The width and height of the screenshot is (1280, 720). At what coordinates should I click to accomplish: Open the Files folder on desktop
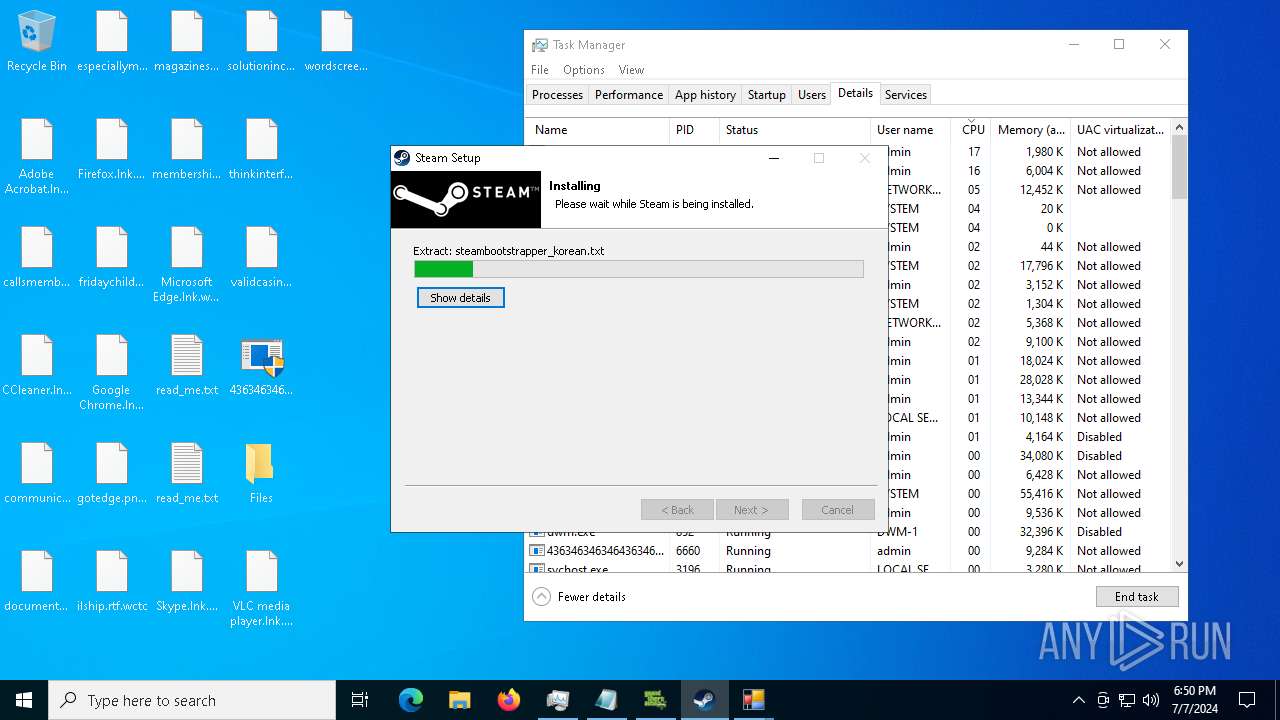pos(261,474)
